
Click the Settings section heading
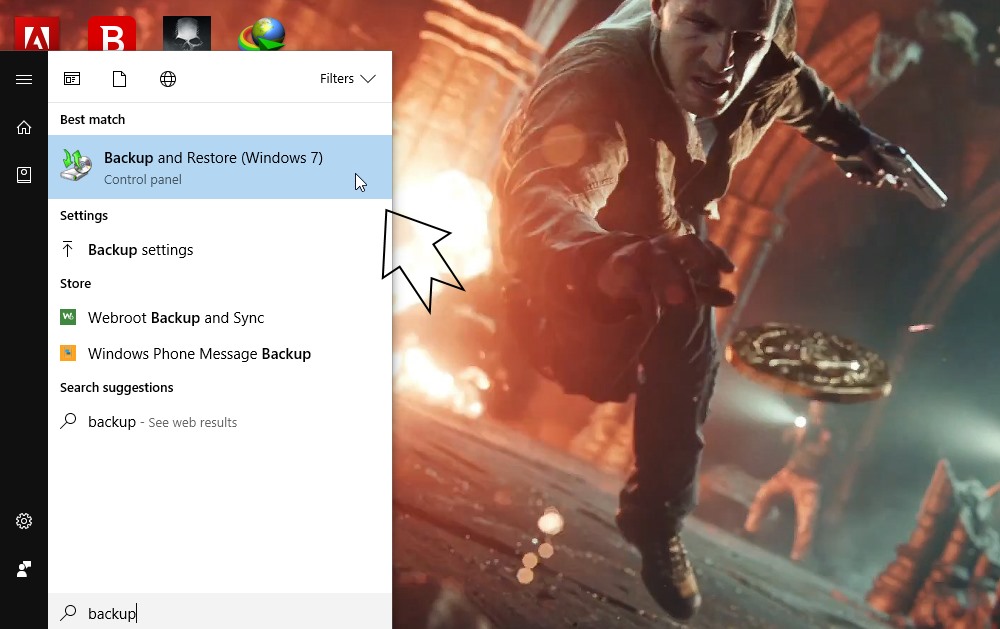84,216
